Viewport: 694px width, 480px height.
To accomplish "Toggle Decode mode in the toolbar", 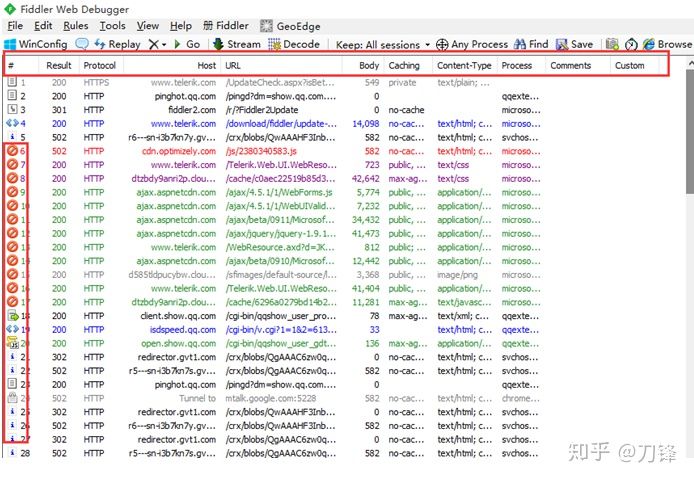I will click(294, 44).
